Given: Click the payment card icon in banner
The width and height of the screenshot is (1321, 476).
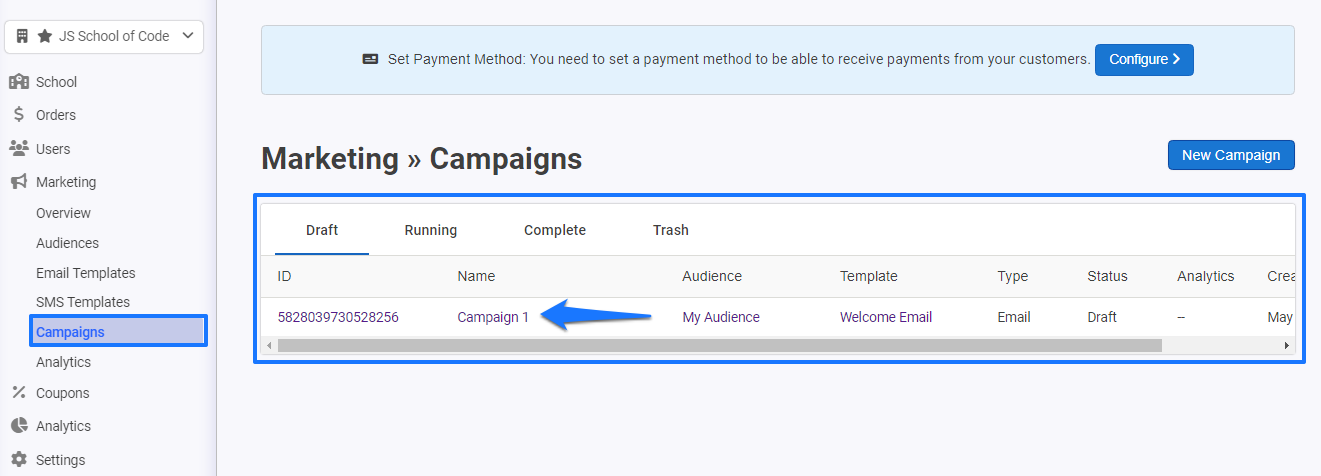Looking at the screenshot, I should click(371, 59).
